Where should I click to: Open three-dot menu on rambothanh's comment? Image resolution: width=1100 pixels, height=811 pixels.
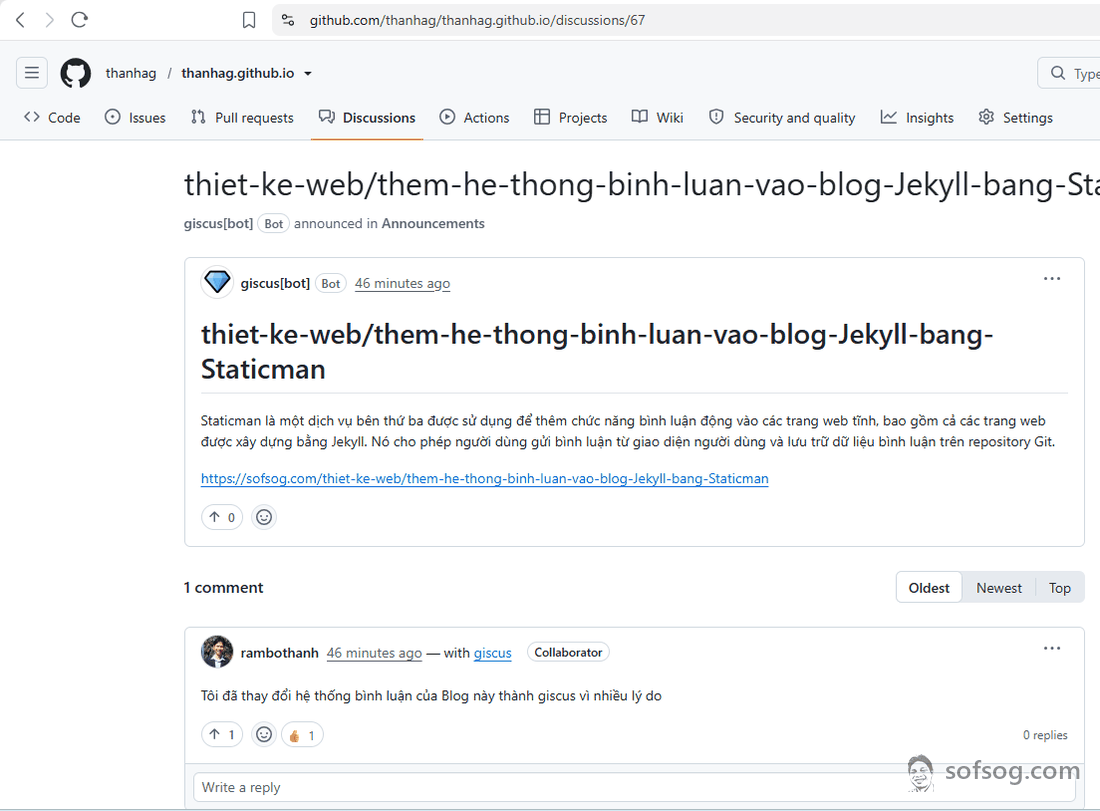click(x=1052, y=648)
